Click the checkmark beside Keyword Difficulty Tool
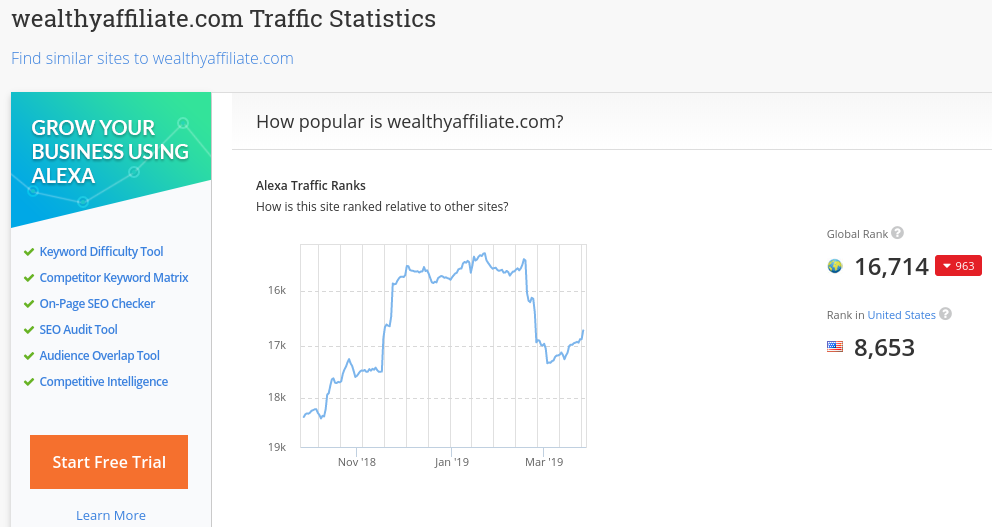992x527 pixels. [28, 252]
